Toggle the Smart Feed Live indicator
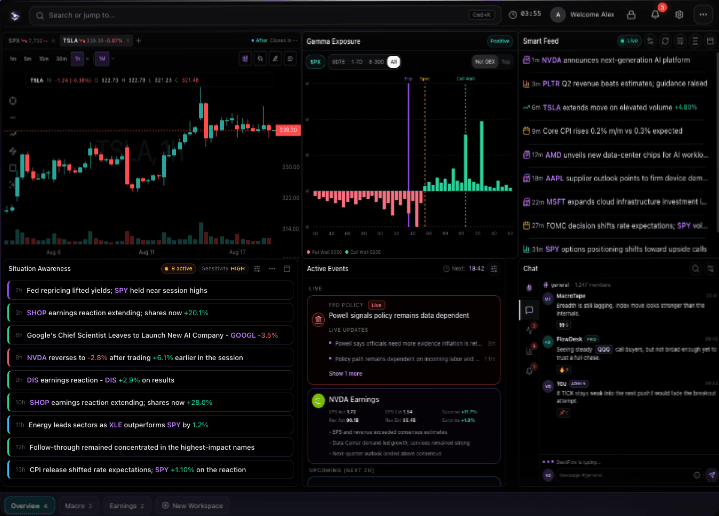Screen dimensions: 719x516 point(629,41)
